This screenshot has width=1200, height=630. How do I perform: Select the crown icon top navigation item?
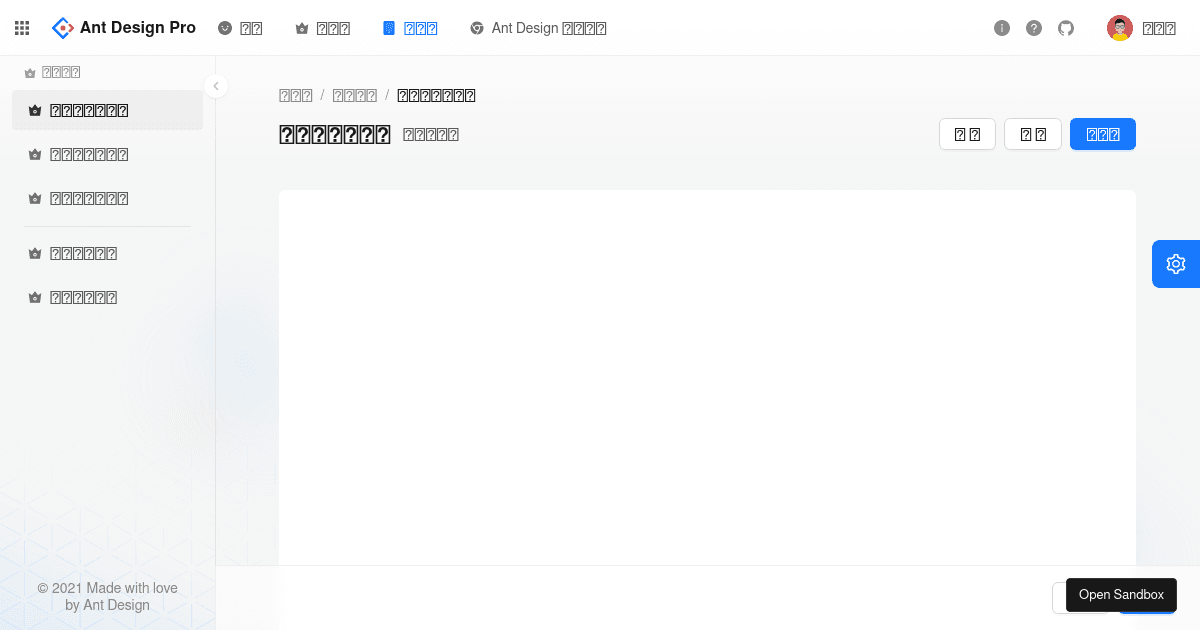coord(322,28)
